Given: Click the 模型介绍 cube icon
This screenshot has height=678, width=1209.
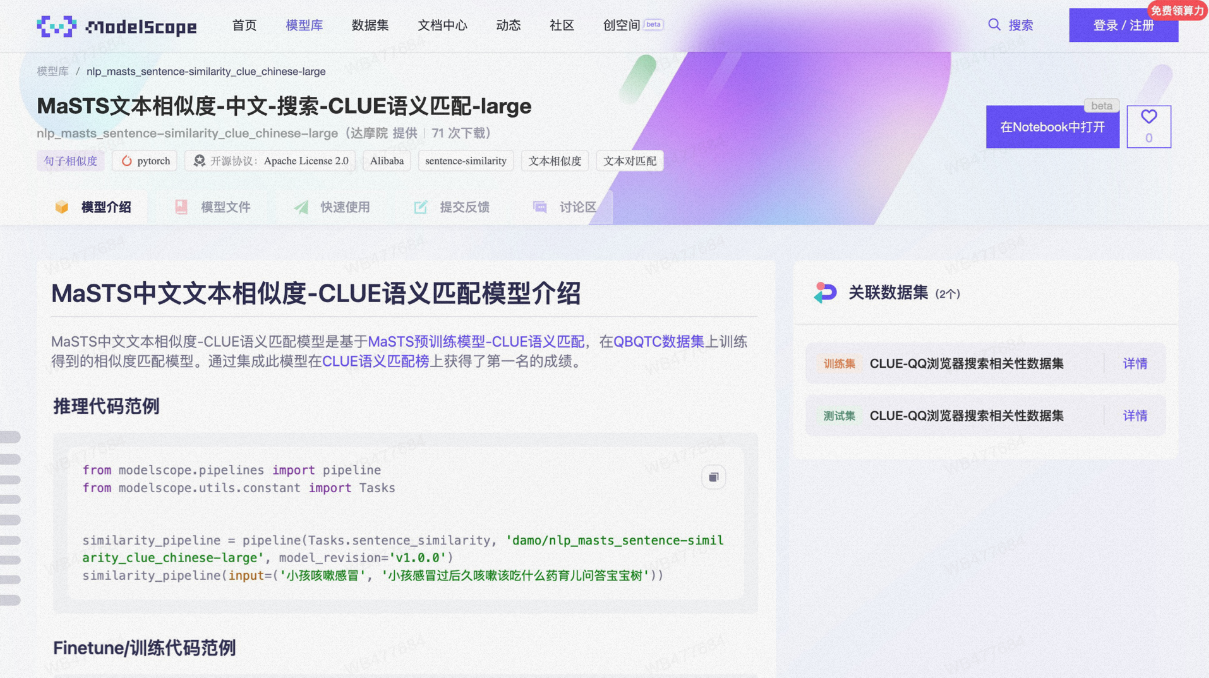Looking at the screenshot, I should [62, 207].
